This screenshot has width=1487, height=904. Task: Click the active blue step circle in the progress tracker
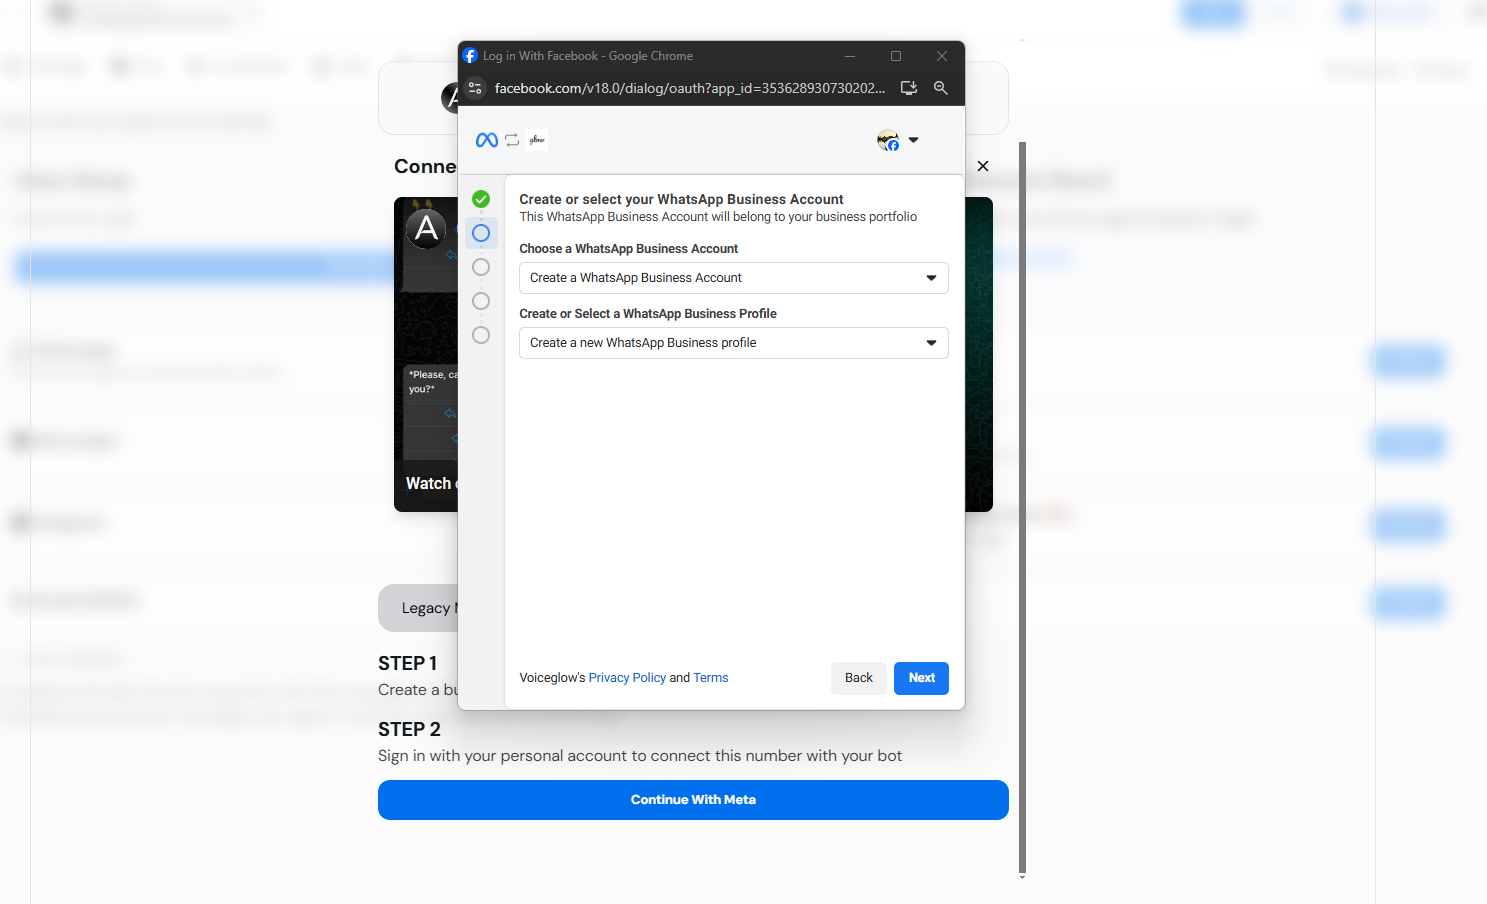[481, 233]
